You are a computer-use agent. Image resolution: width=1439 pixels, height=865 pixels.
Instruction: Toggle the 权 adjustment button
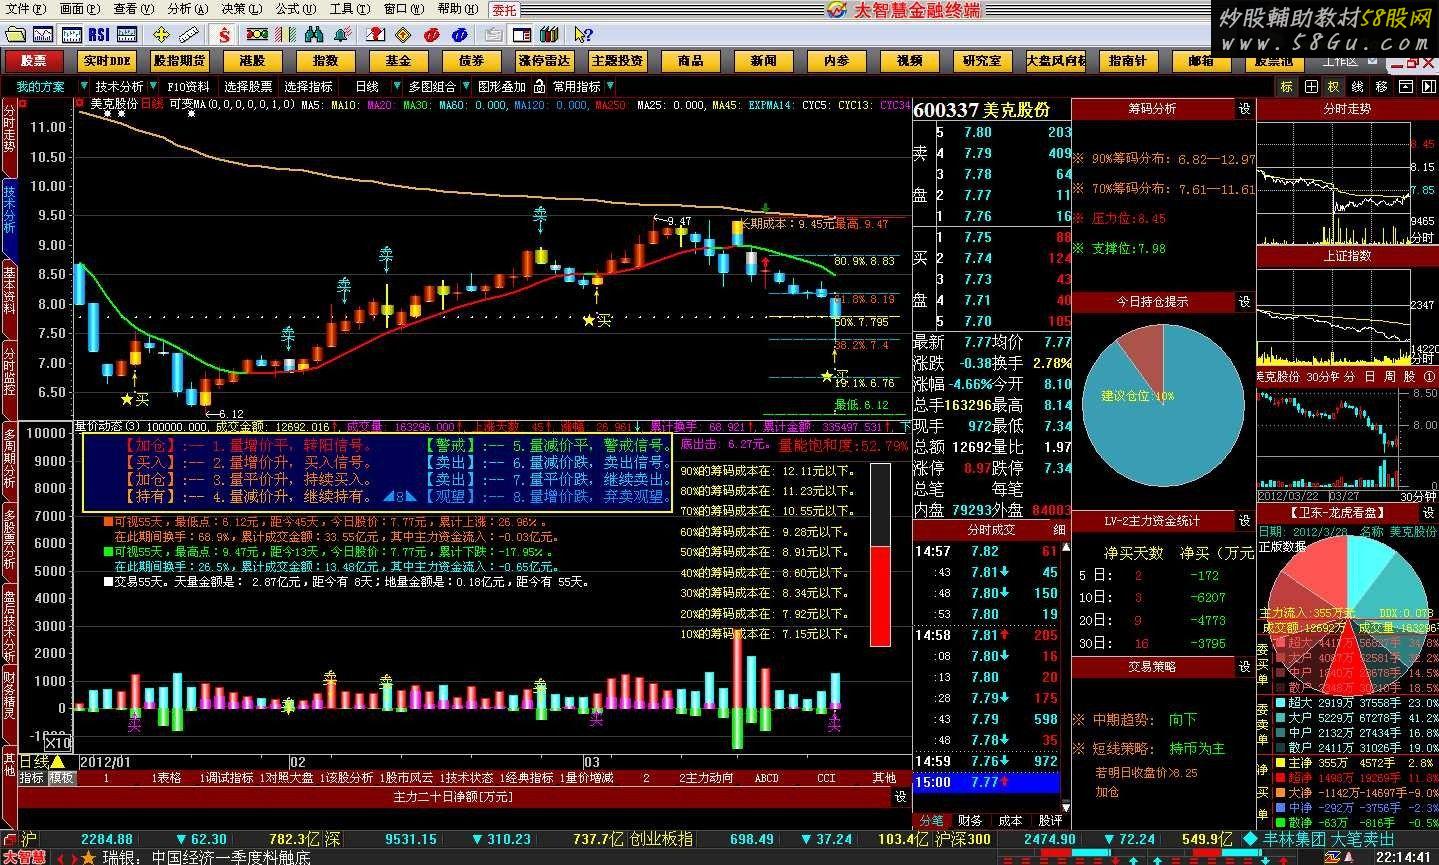[x=1333, y=87]
